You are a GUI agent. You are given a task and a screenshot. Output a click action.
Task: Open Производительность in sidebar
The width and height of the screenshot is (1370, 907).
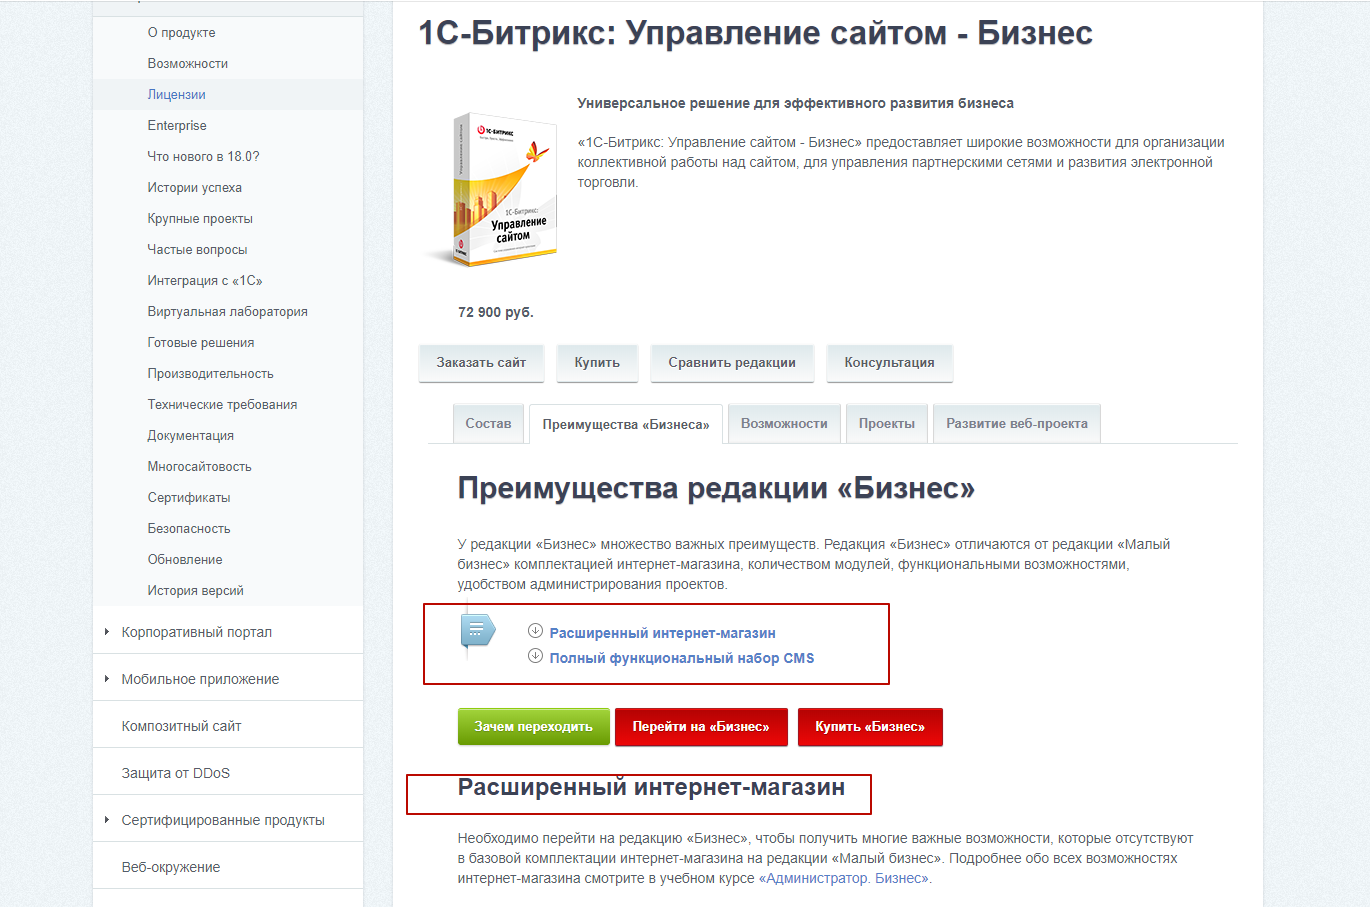click(210, 373)
